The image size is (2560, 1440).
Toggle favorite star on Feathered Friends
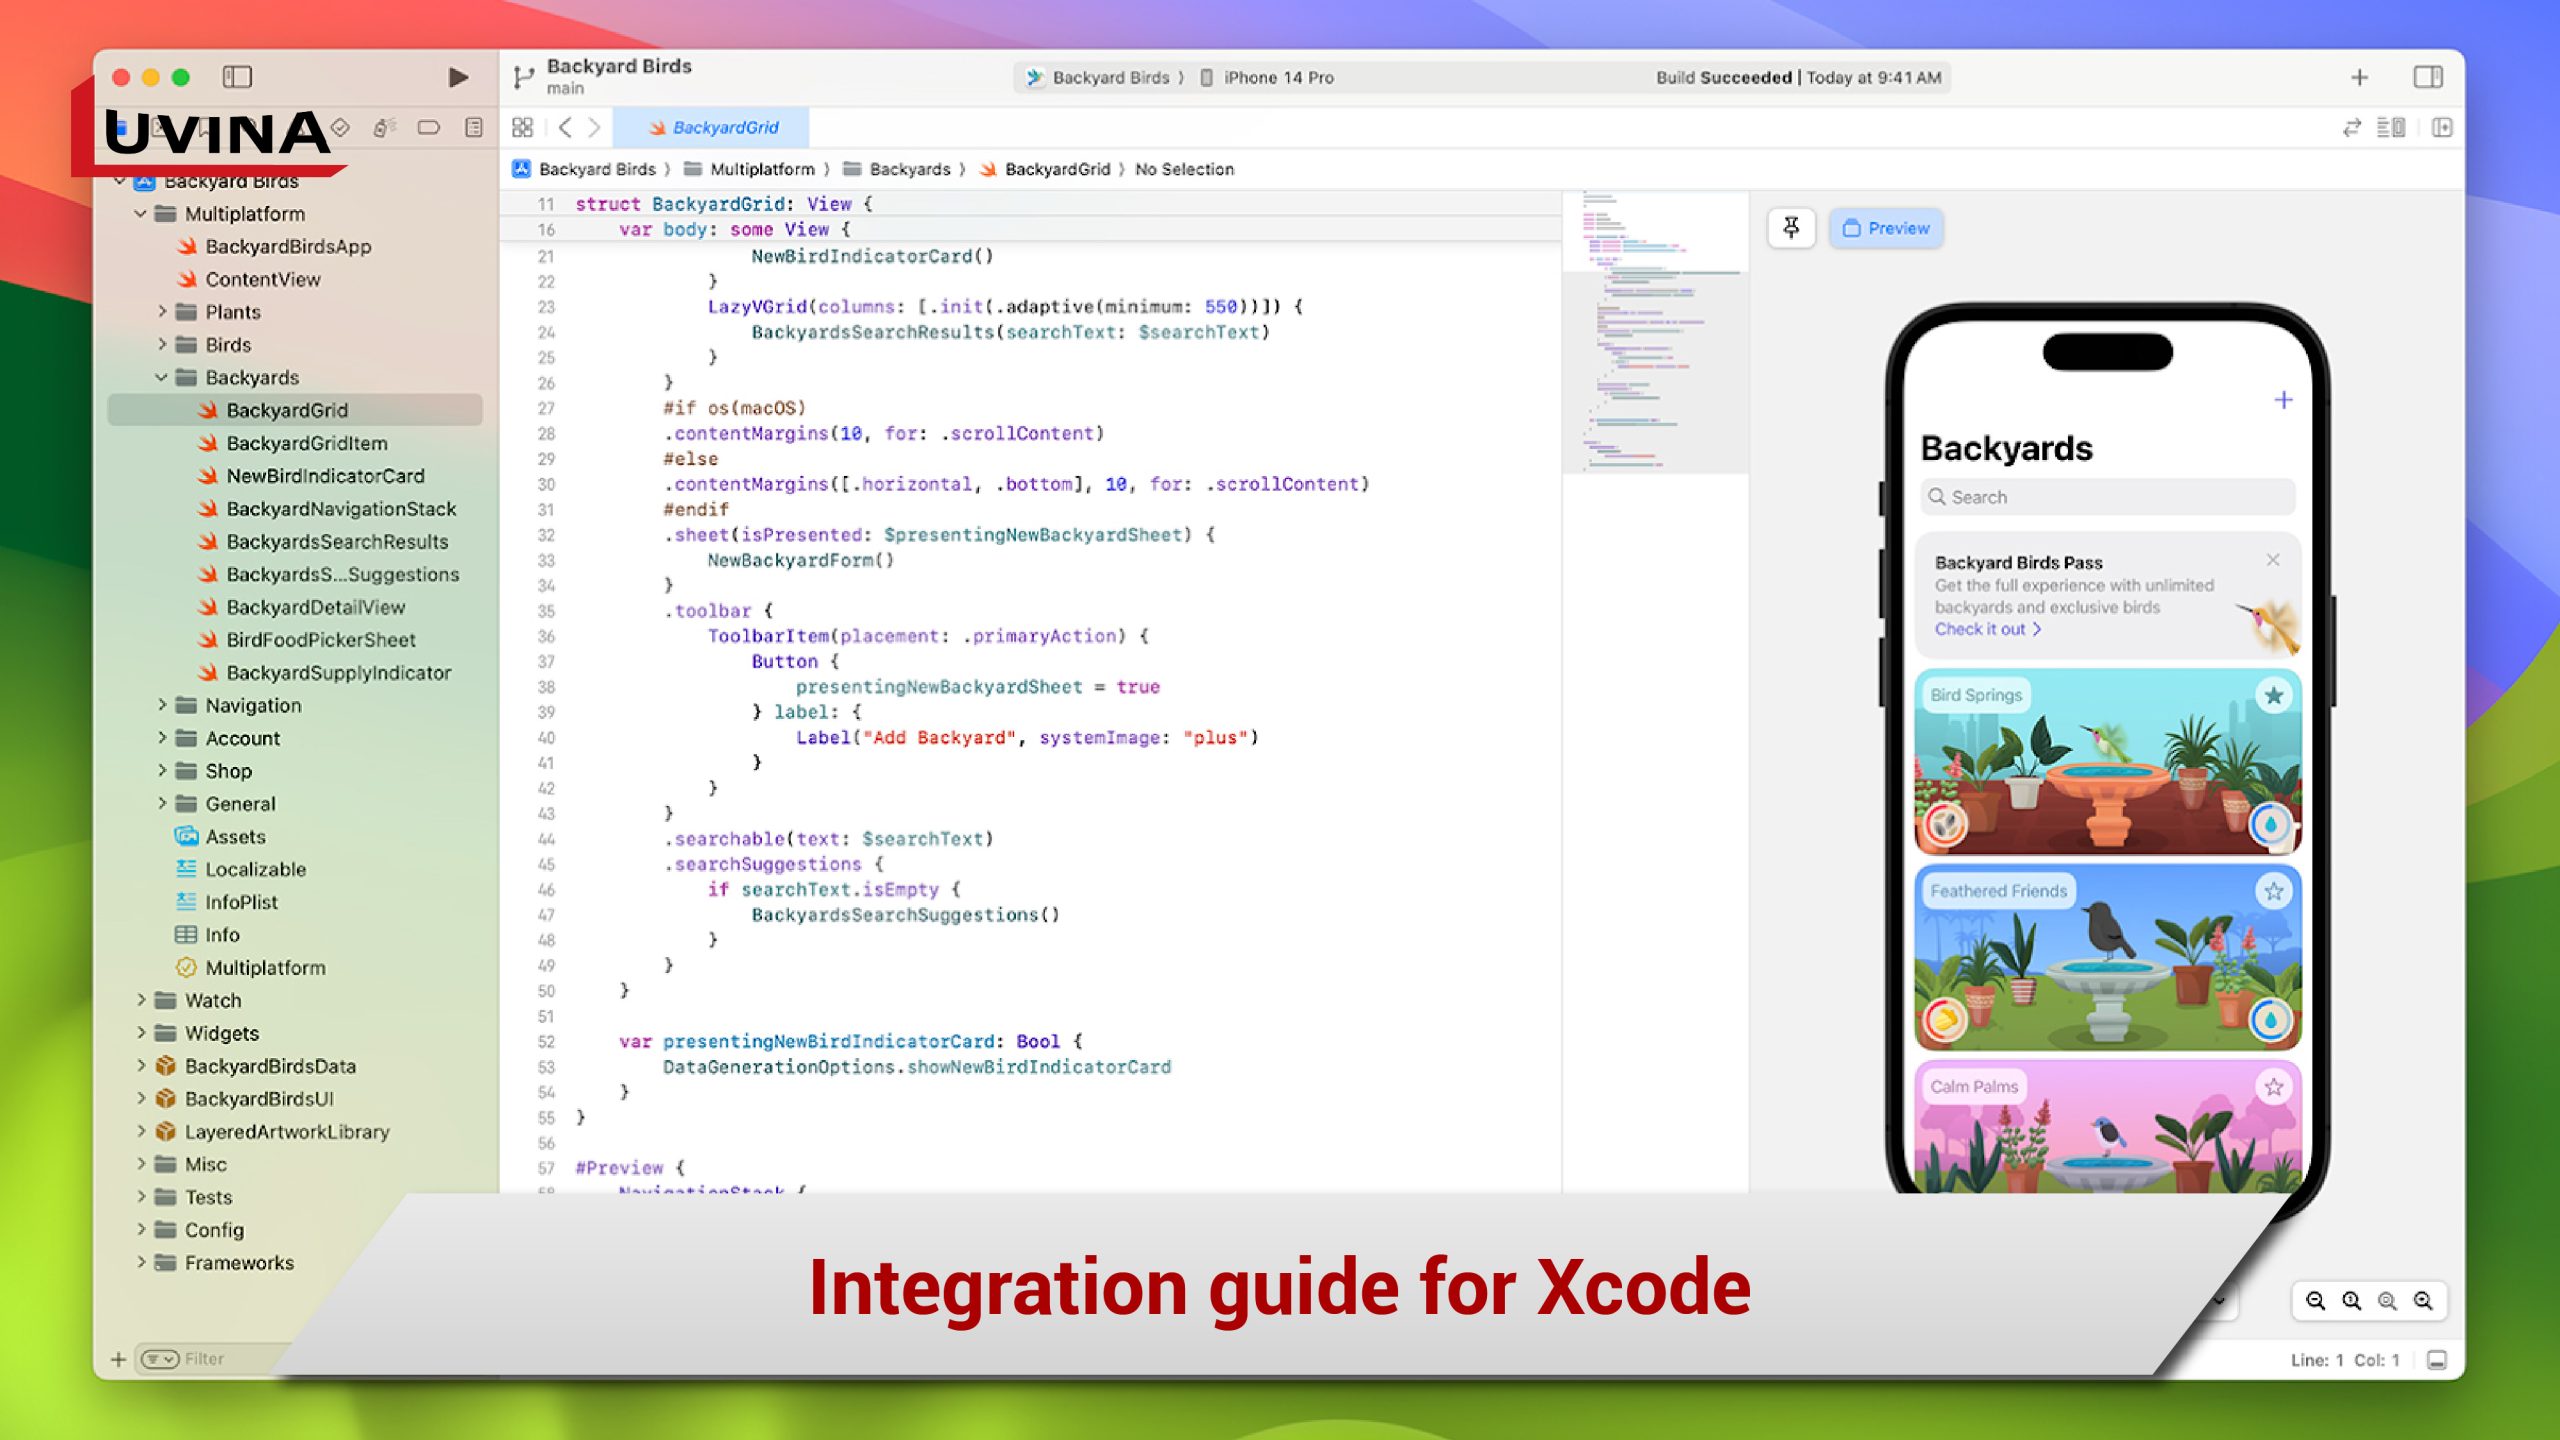pos(2273,890)
